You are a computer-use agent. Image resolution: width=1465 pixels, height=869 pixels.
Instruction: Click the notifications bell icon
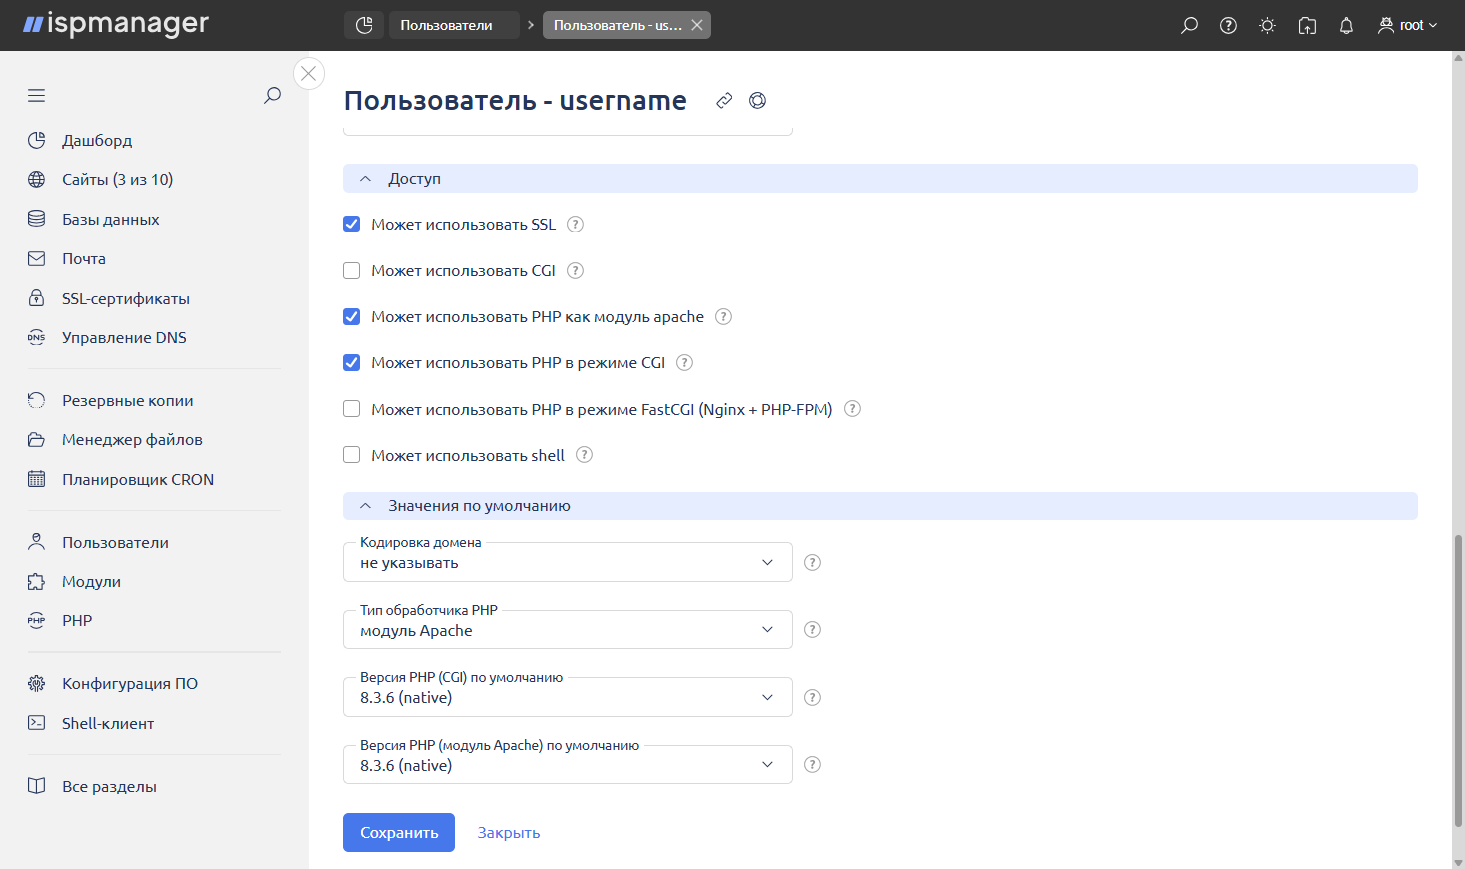click(x=1345, y=25)
